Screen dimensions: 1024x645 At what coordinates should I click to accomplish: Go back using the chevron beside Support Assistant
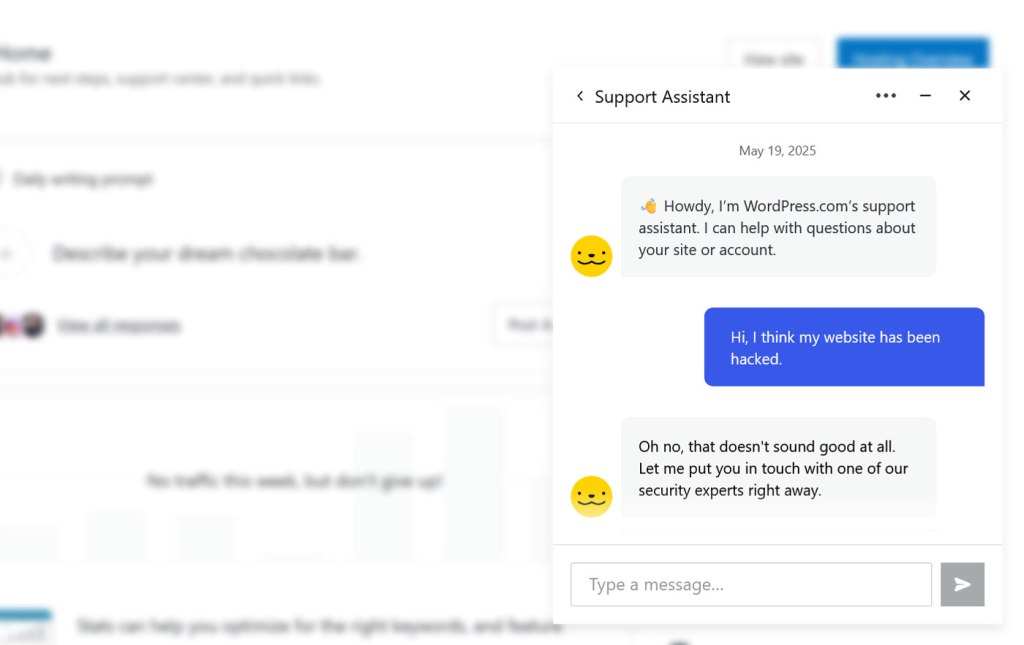click(x=579, y=96)
